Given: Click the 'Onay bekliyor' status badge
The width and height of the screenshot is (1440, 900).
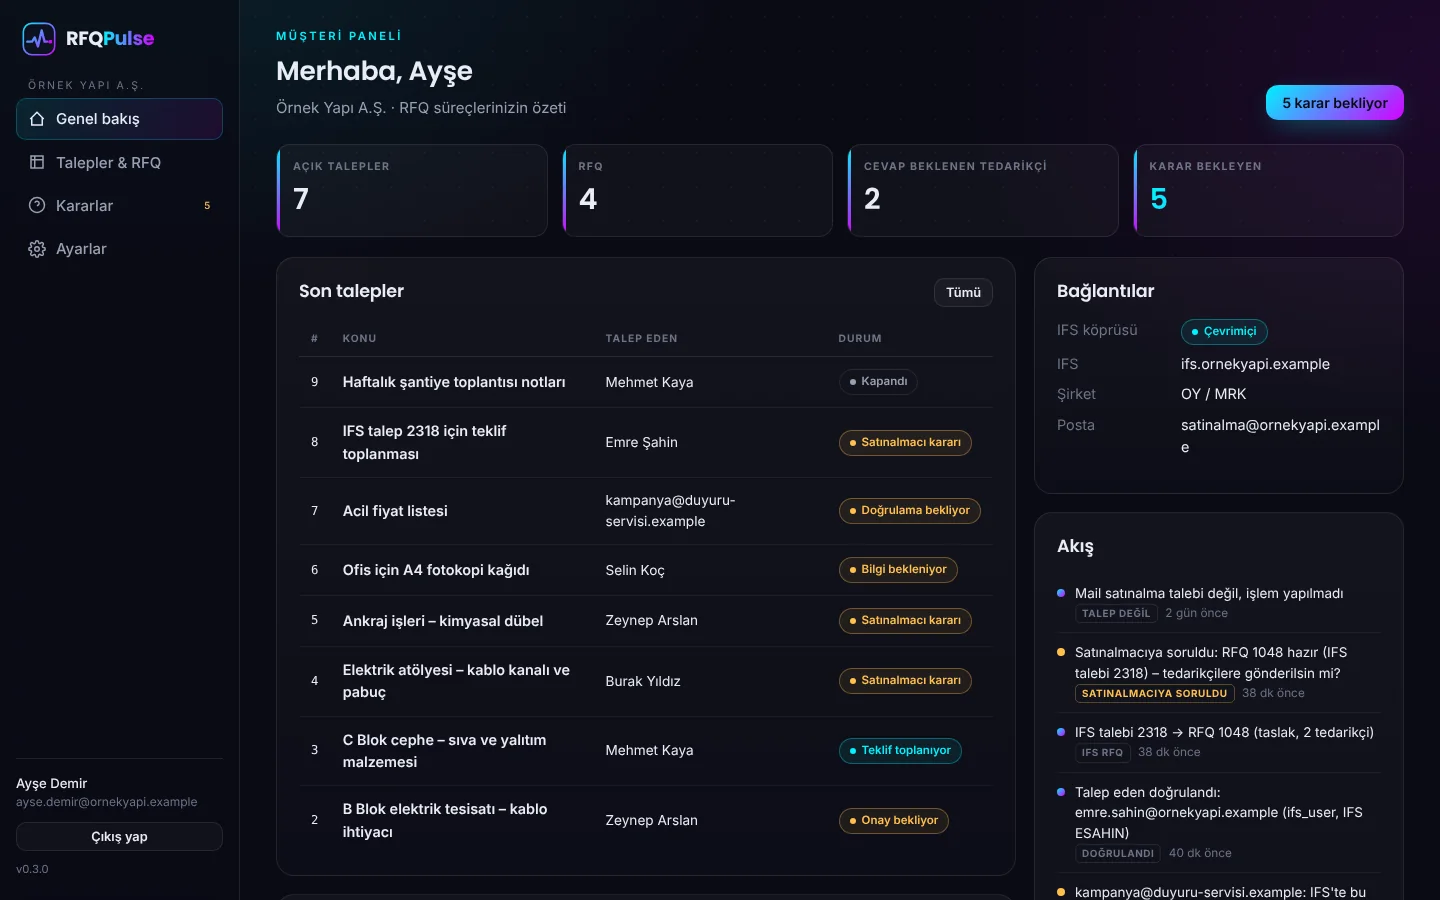Looking at the screenshot, I should click(x=893, y=821).
